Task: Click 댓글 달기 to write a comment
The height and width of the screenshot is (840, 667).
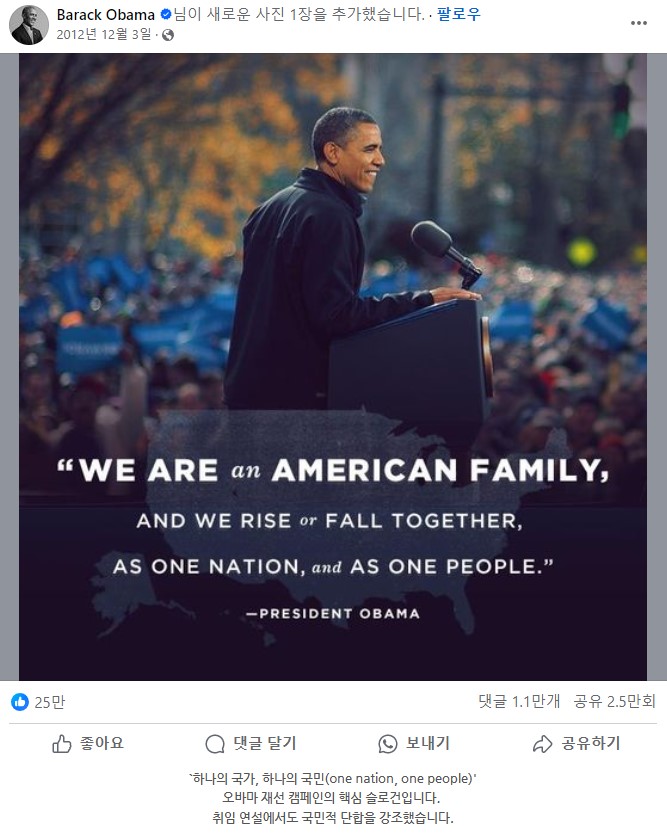Action: 265,743
